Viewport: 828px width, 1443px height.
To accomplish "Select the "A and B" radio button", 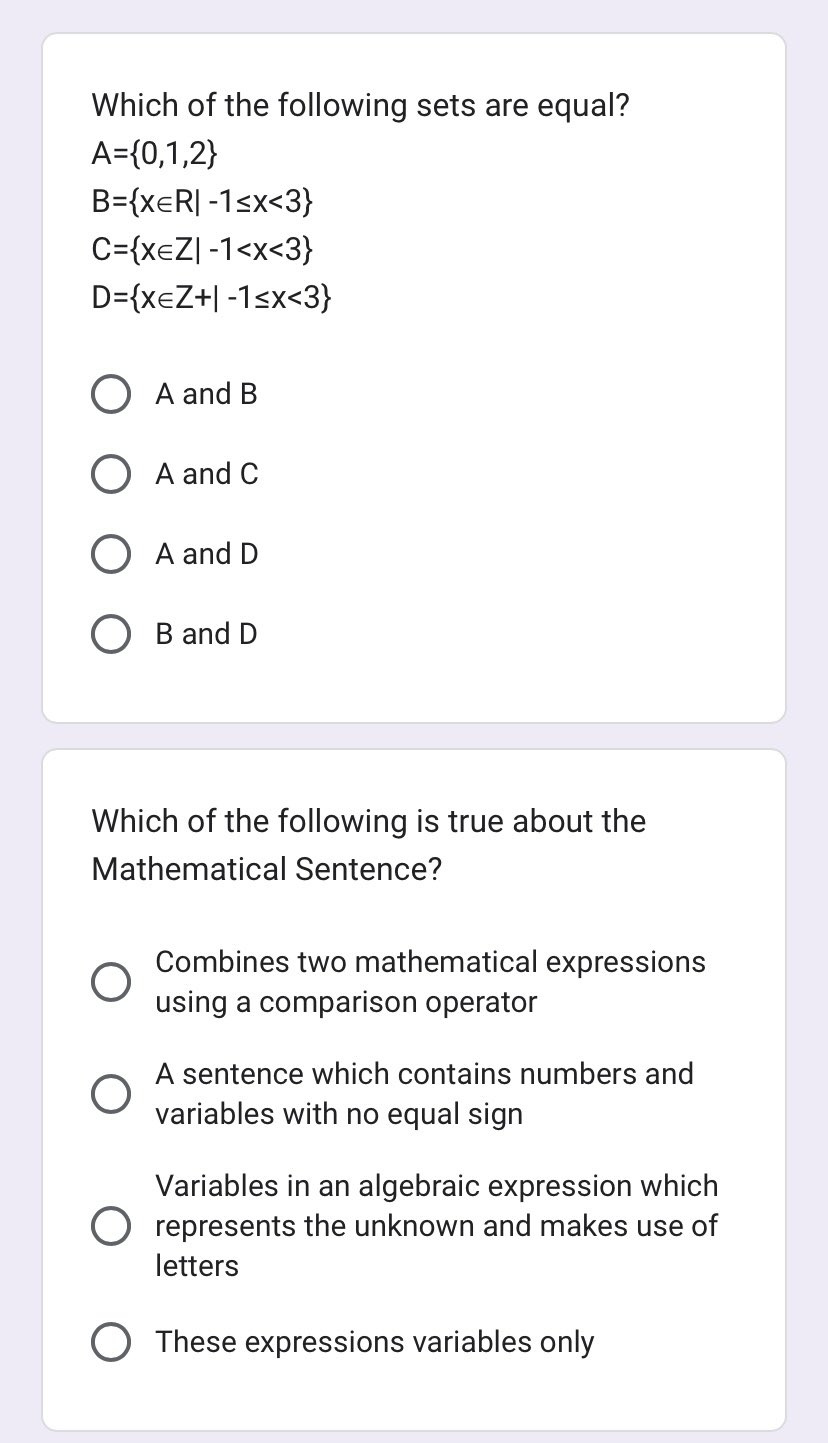I will (111, 393).
